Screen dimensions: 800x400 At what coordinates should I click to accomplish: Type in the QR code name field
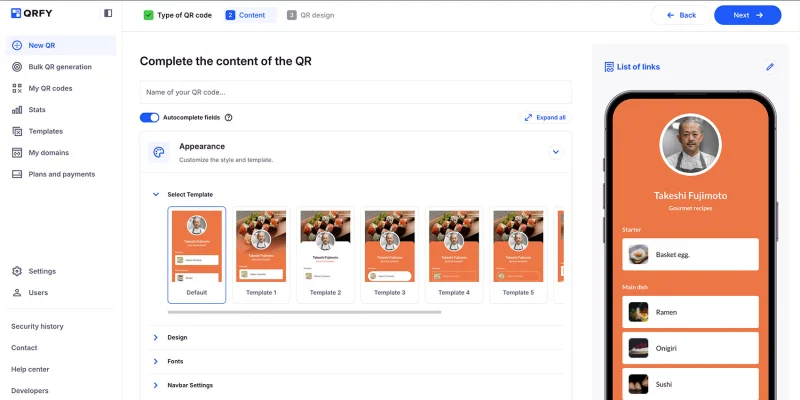coord(355,92)
